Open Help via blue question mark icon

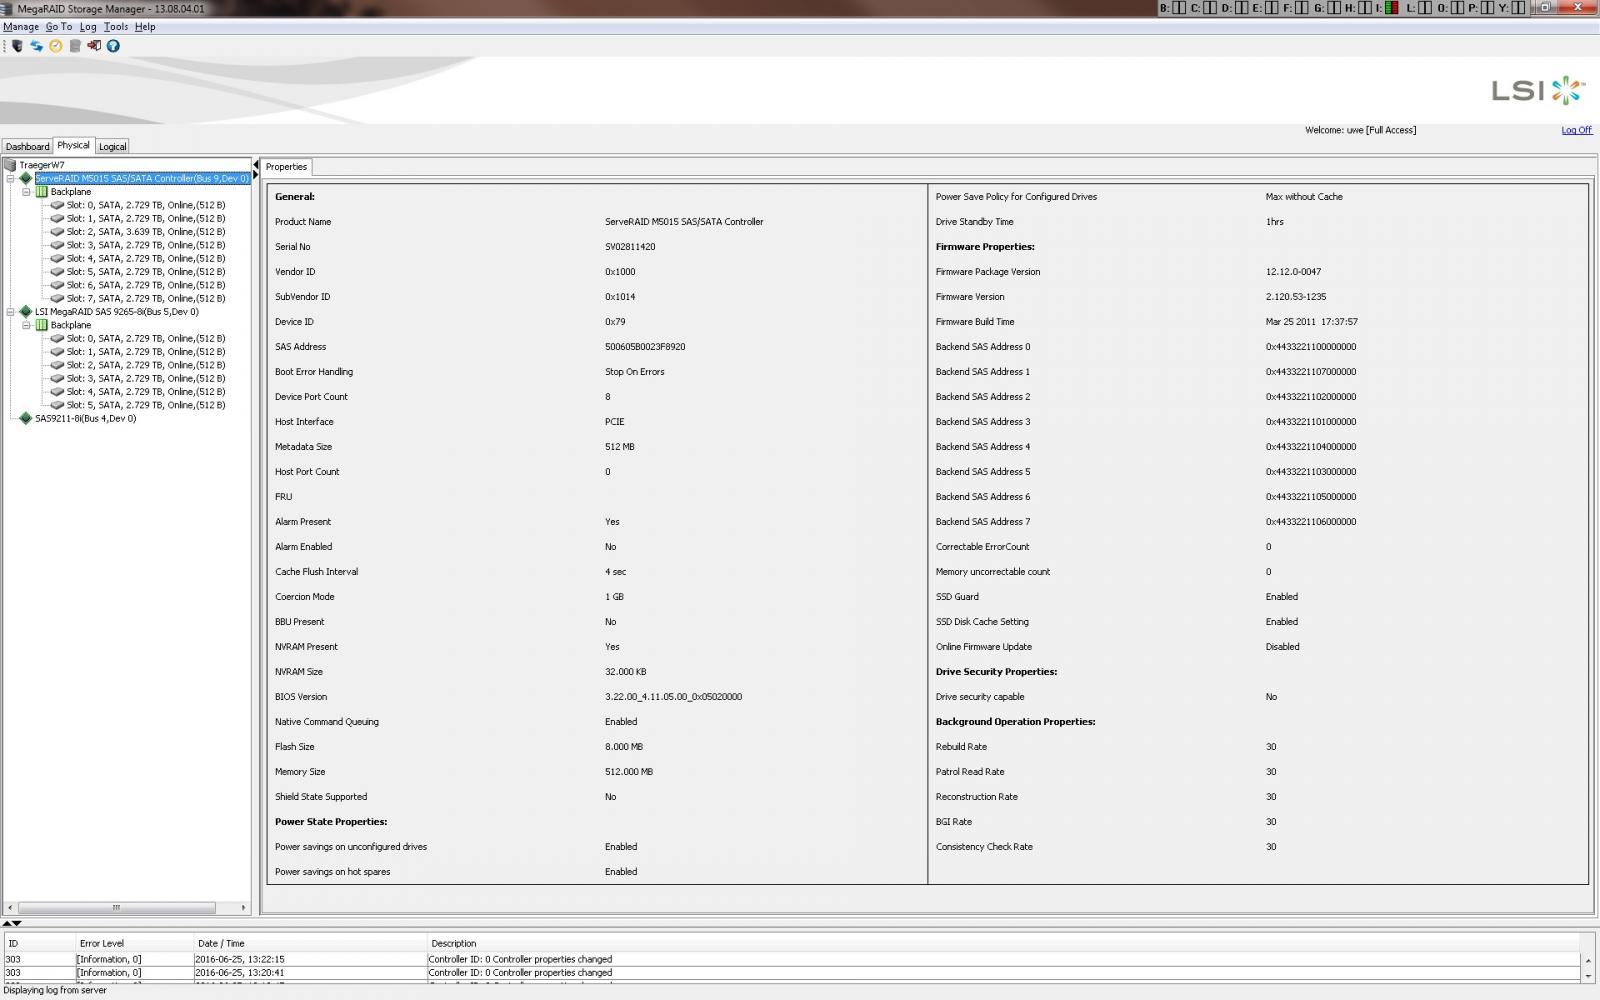[x=113, y=46]
